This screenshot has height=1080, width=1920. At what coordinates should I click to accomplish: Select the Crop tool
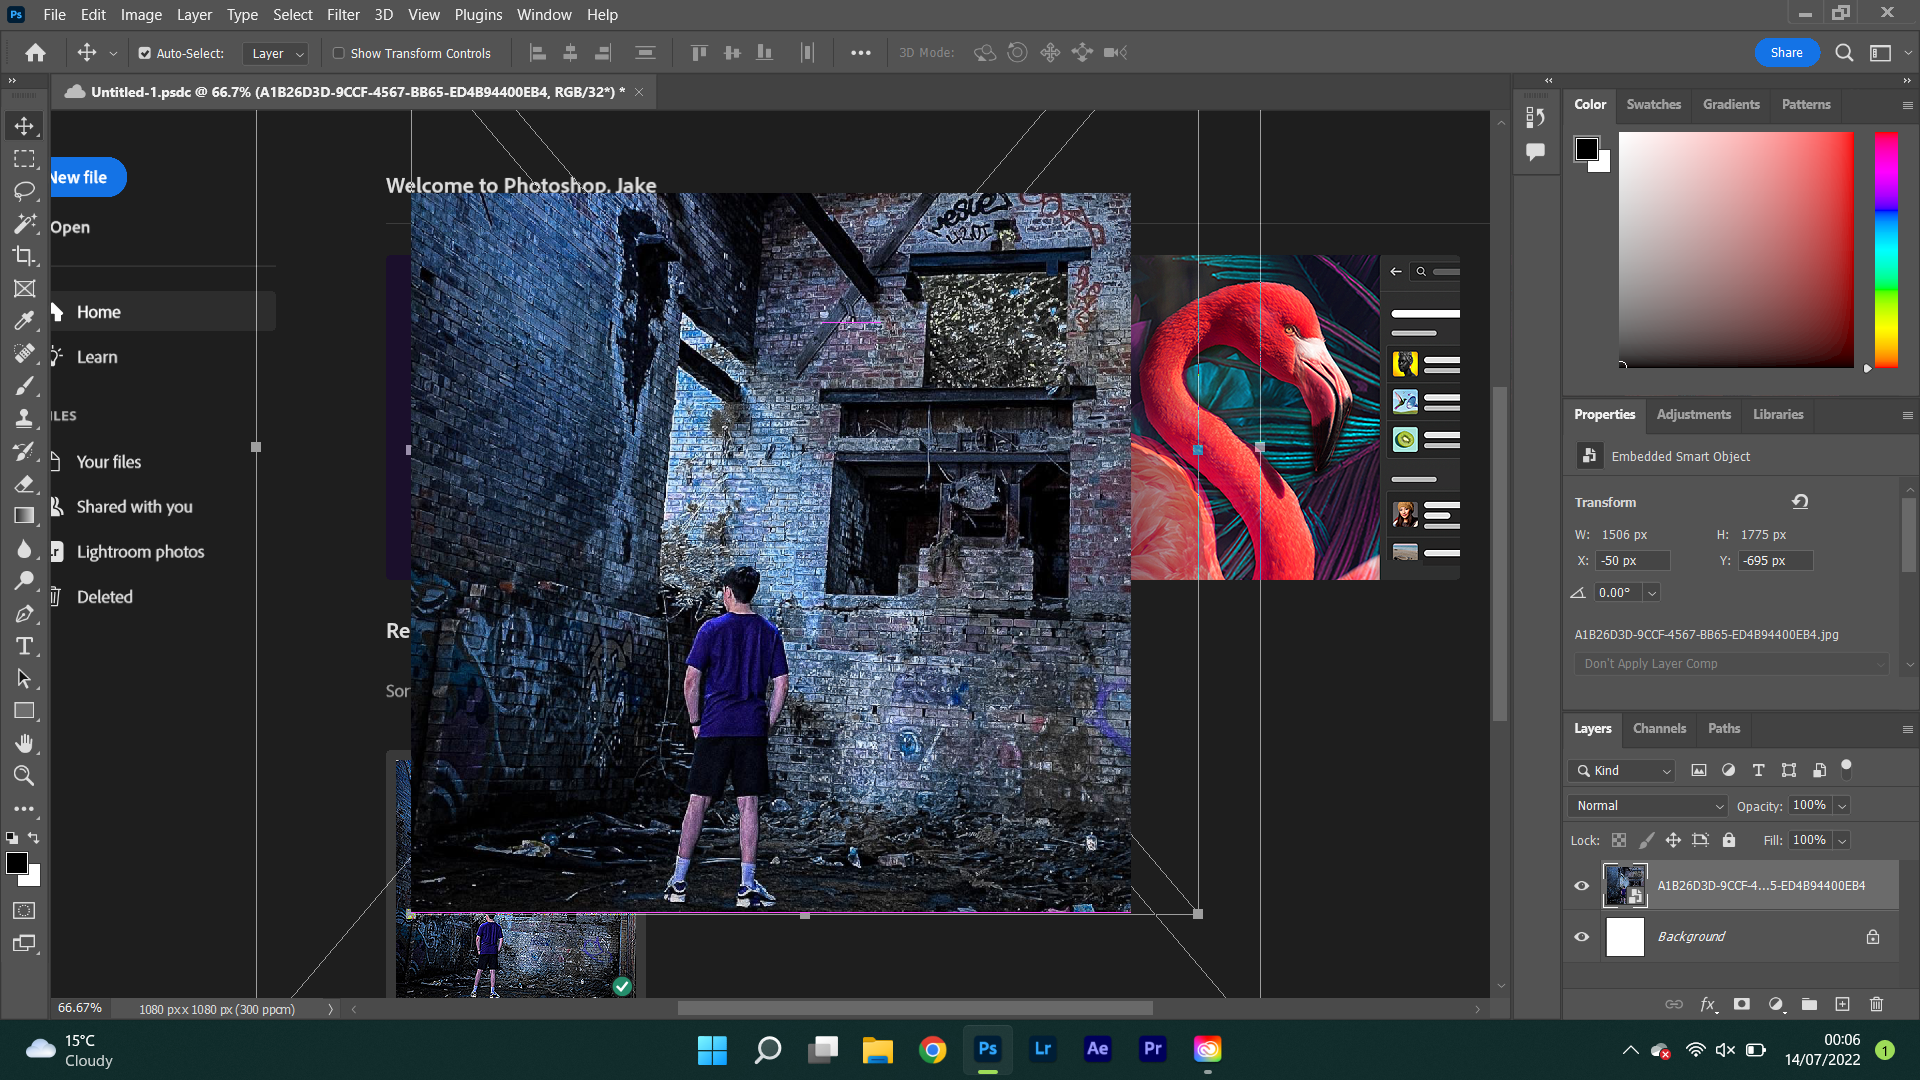click(x=25, y=256)
